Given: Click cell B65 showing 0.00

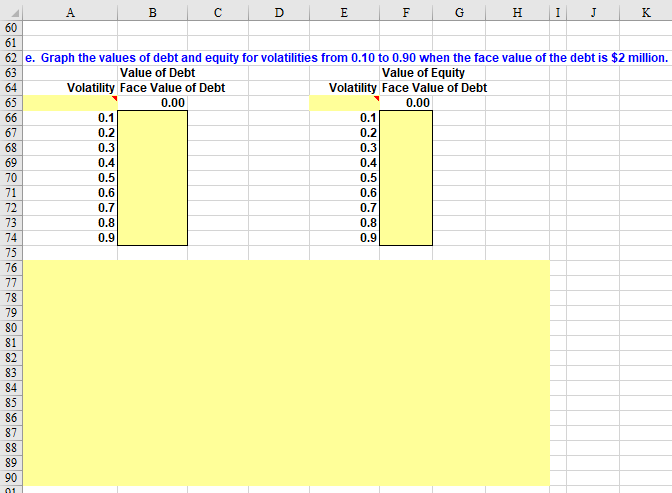Looking at the screenshot, I should (153, 103).
